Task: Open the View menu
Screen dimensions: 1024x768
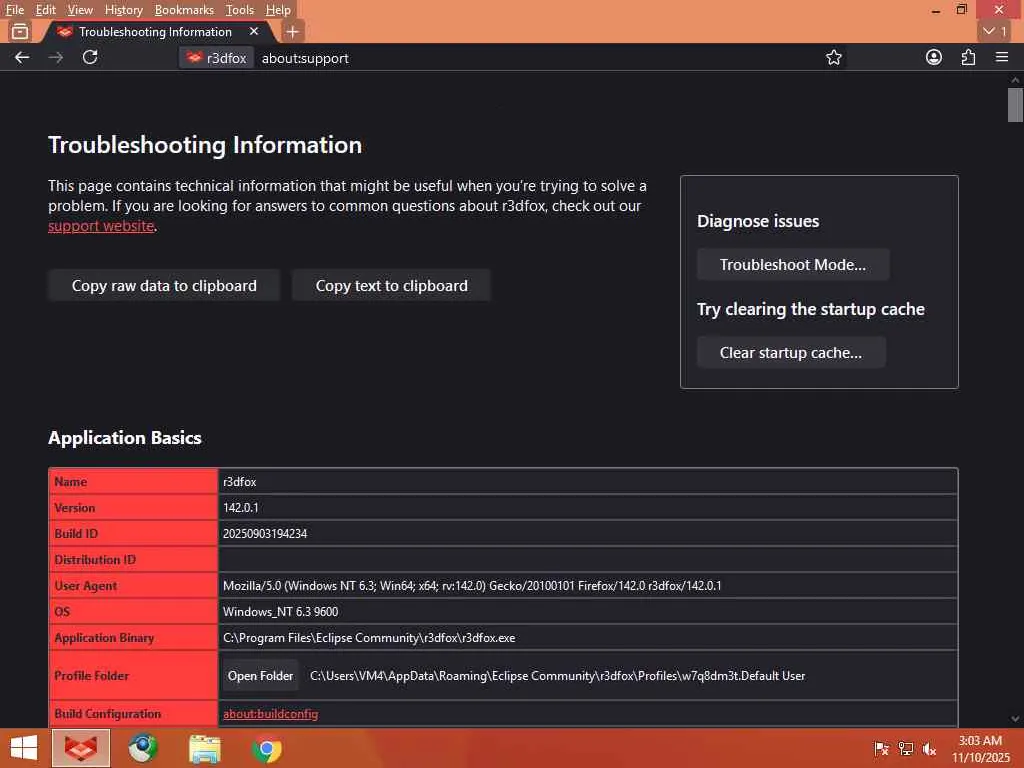Action: pyautogui.click(x=80, y=10)
